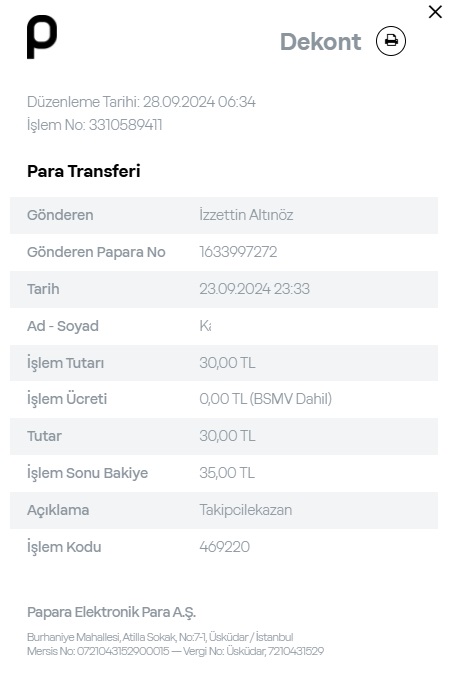Image resolution: width=453 pixels, height=676 pixels.
Task: Click the Papara logo
Action: pos(42,37)
